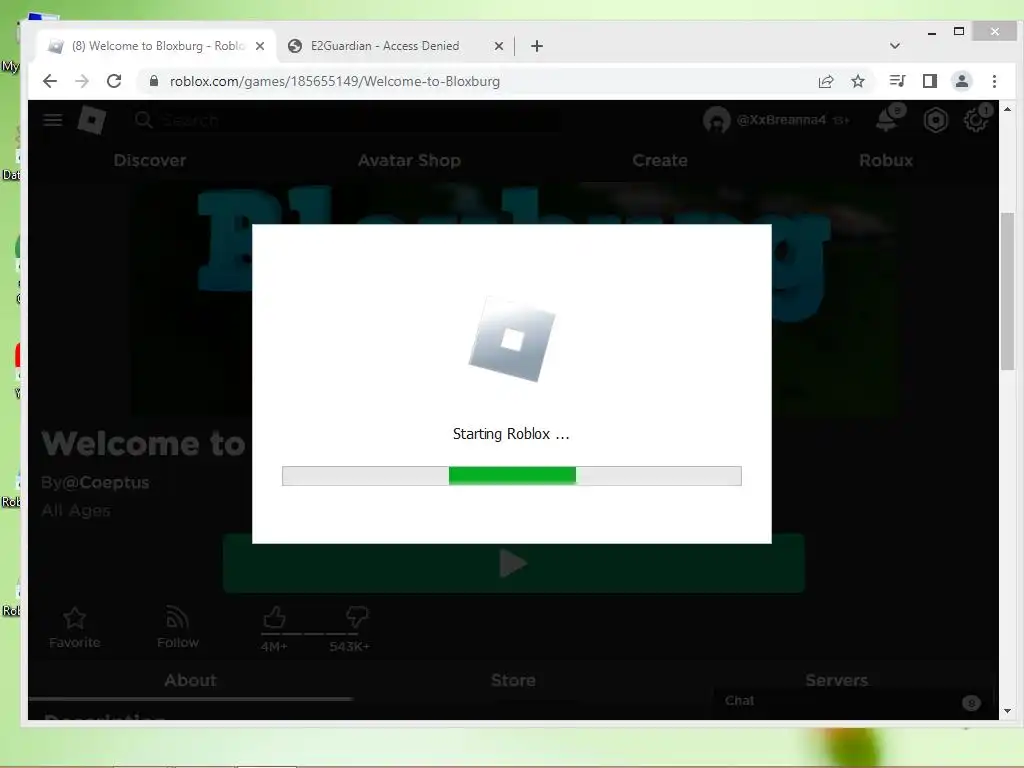Maximize the Chrome window
Viewport: 1024px width, 768px height.
(x=959, y=31)
